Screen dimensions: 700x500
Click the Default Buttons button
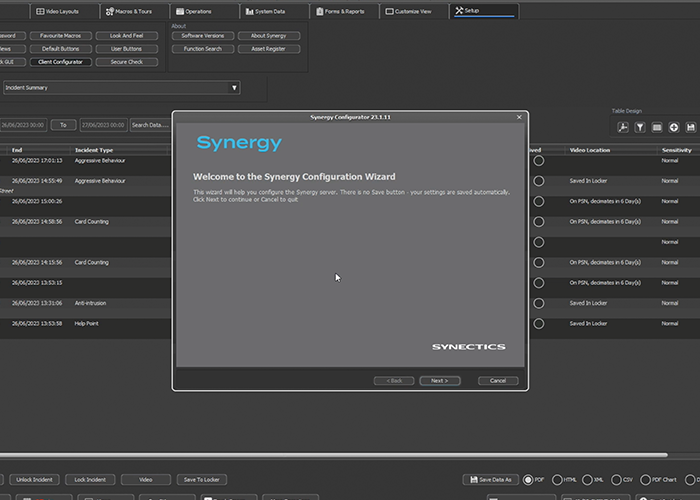click(61, 49)
